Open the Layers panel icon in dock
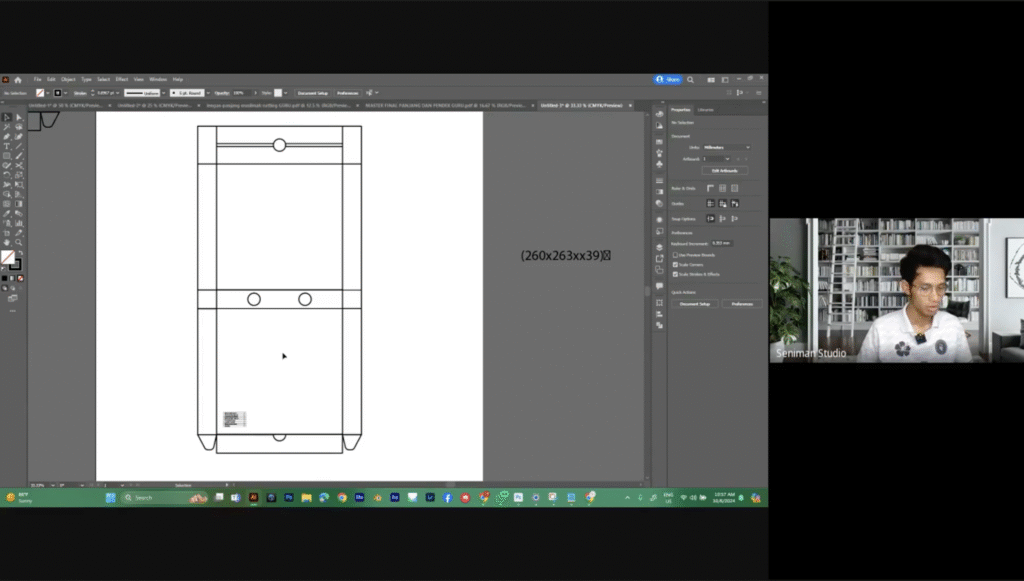The image size is (1024, 581). coord(659,246)
